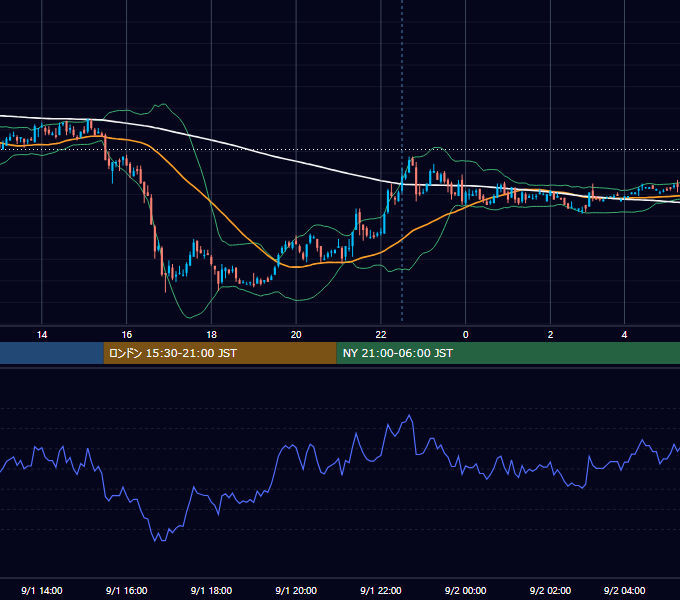Viewport: 680px width, 600px height.
Task: Click the 9/2 04:00 label on oscillator axis
Action: (624, 590)
